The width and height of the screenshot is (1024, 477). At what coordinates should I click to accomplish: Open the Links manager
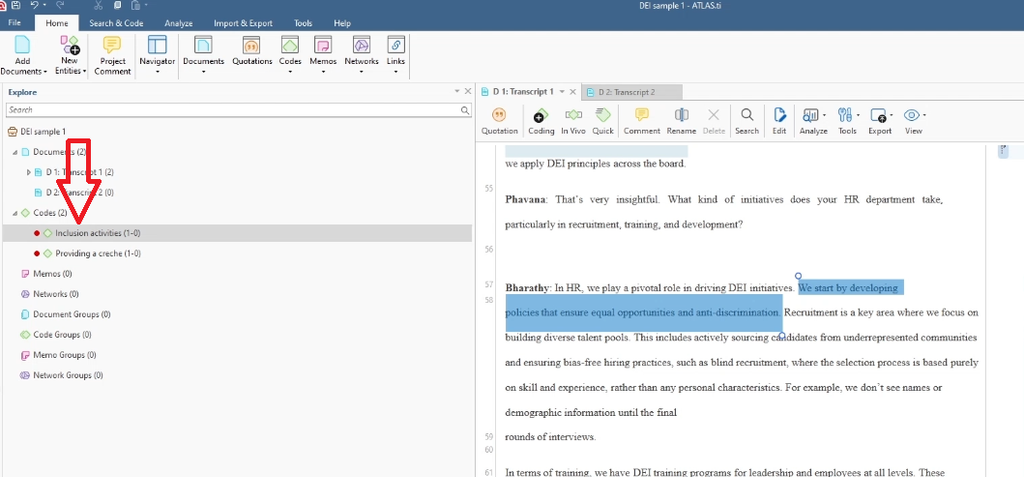point(395,55)
